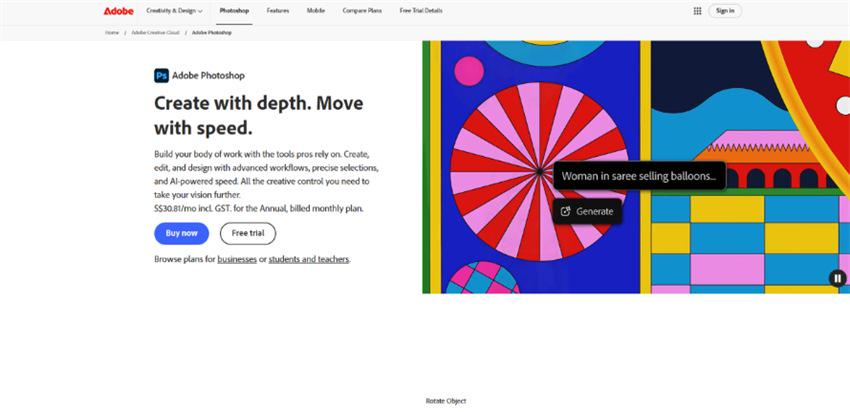Click the Sign in button
The image size is (850, 412).
(725, 11)
